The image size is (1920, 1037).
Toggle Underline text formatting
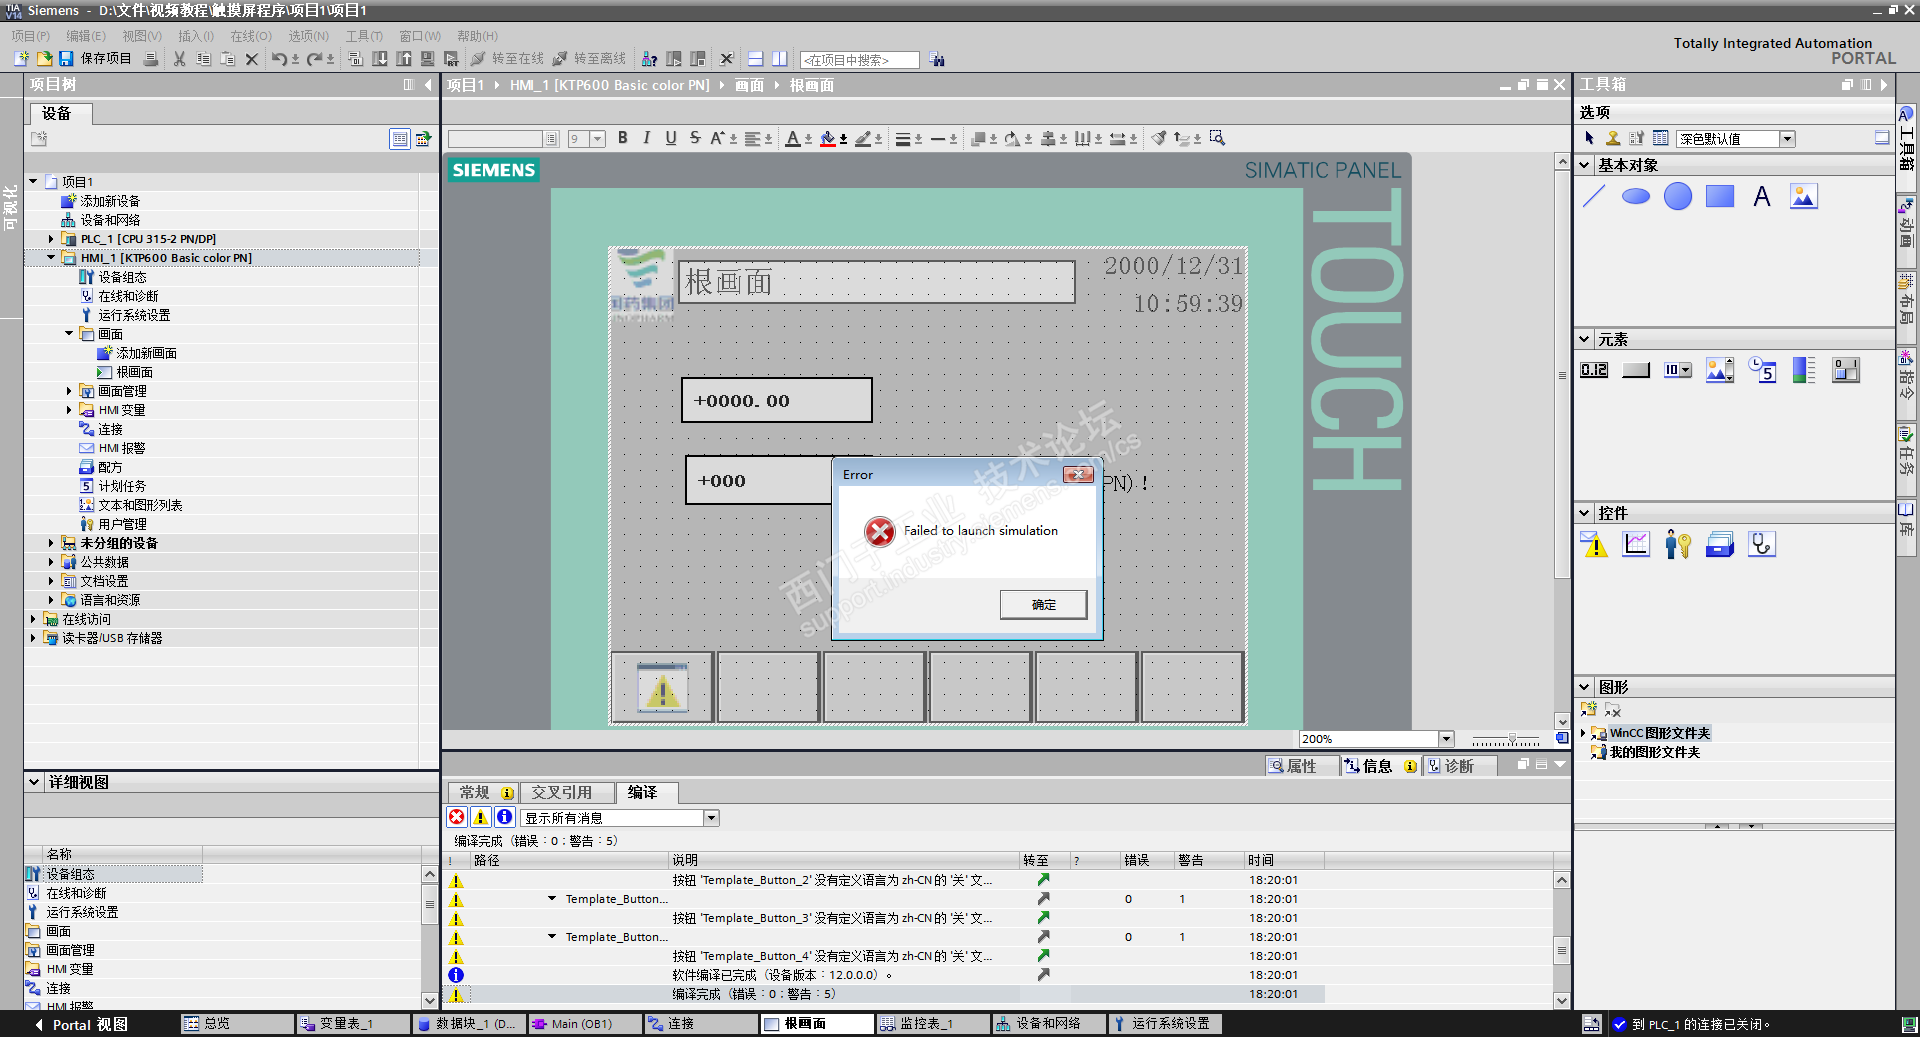point(671,138)
